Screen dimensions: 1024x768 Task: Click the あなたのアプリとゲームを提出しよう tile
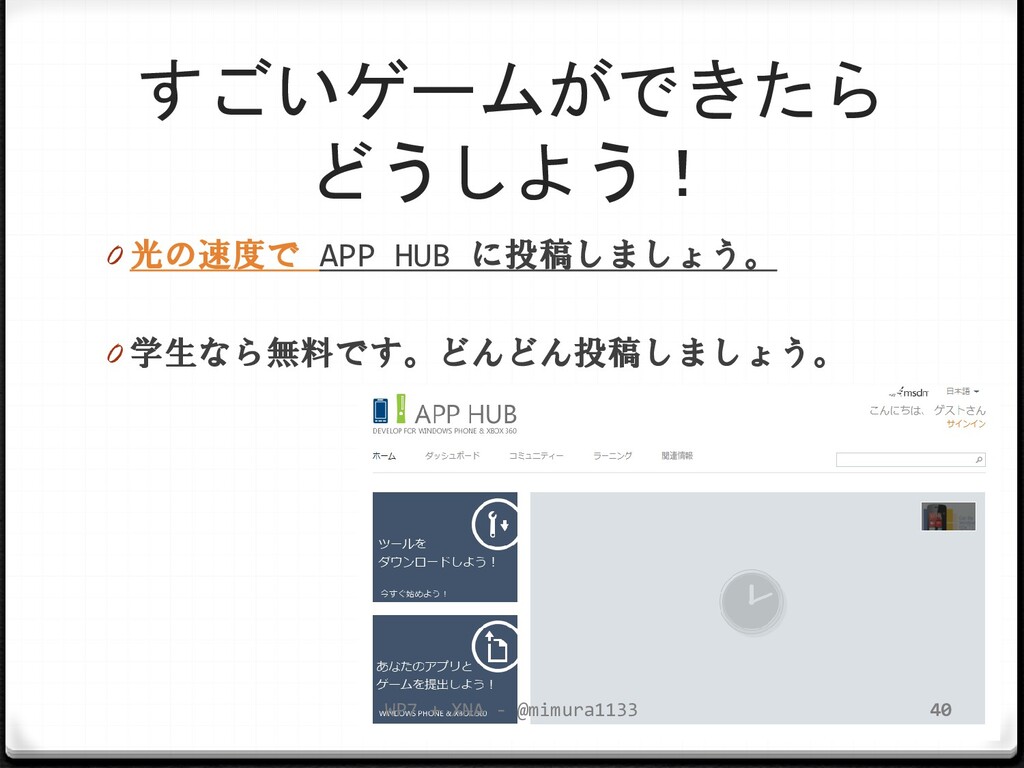click(445, 669)
